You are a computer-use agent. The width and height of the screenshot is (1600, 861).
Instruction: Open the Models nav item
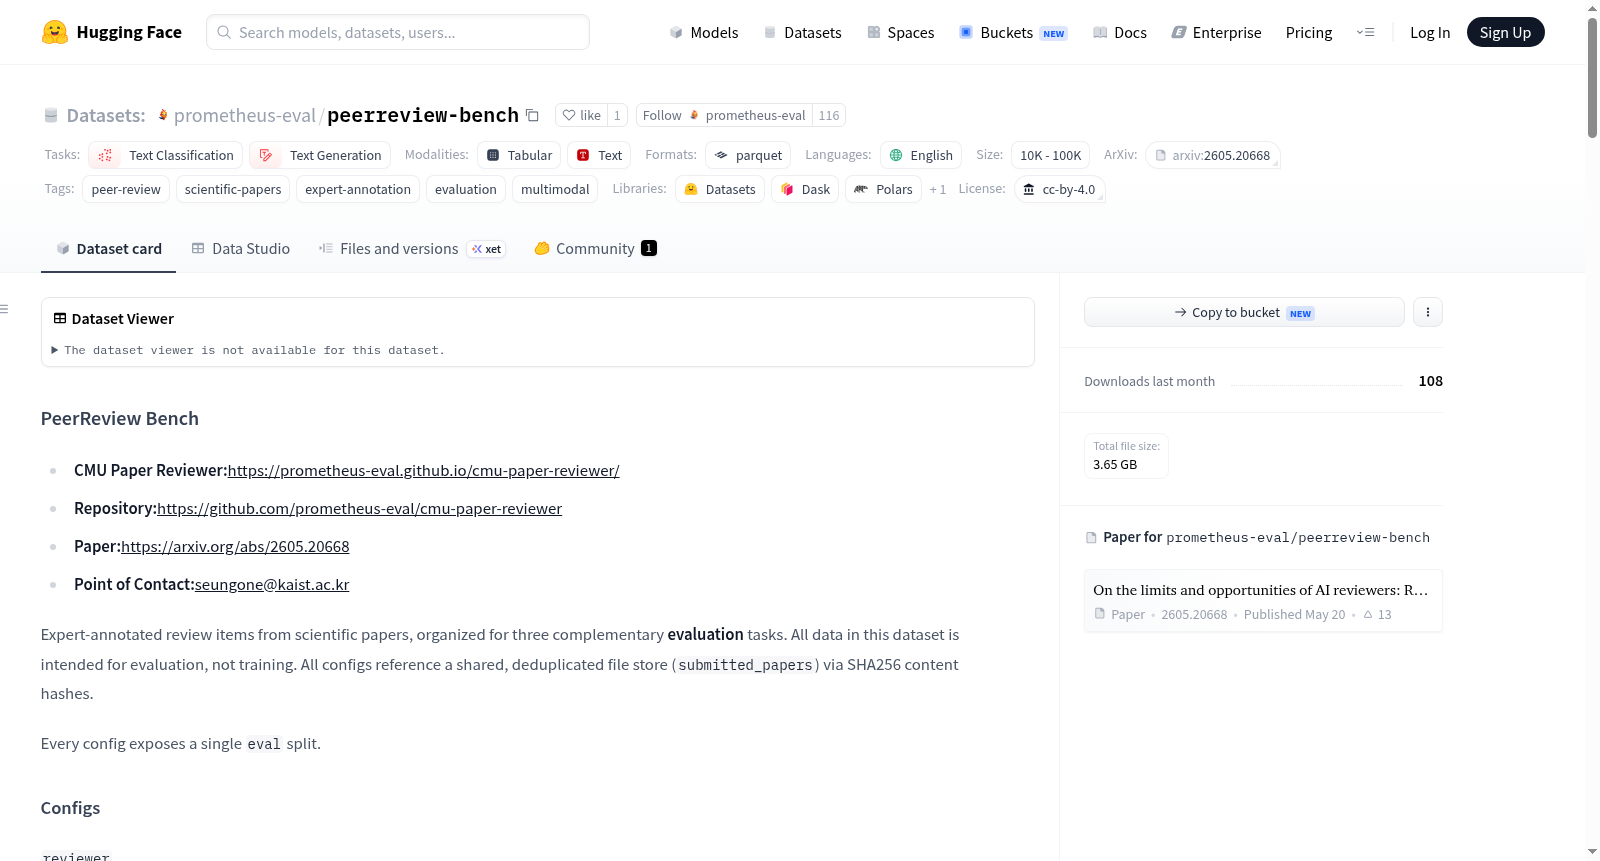pos(704,32)
